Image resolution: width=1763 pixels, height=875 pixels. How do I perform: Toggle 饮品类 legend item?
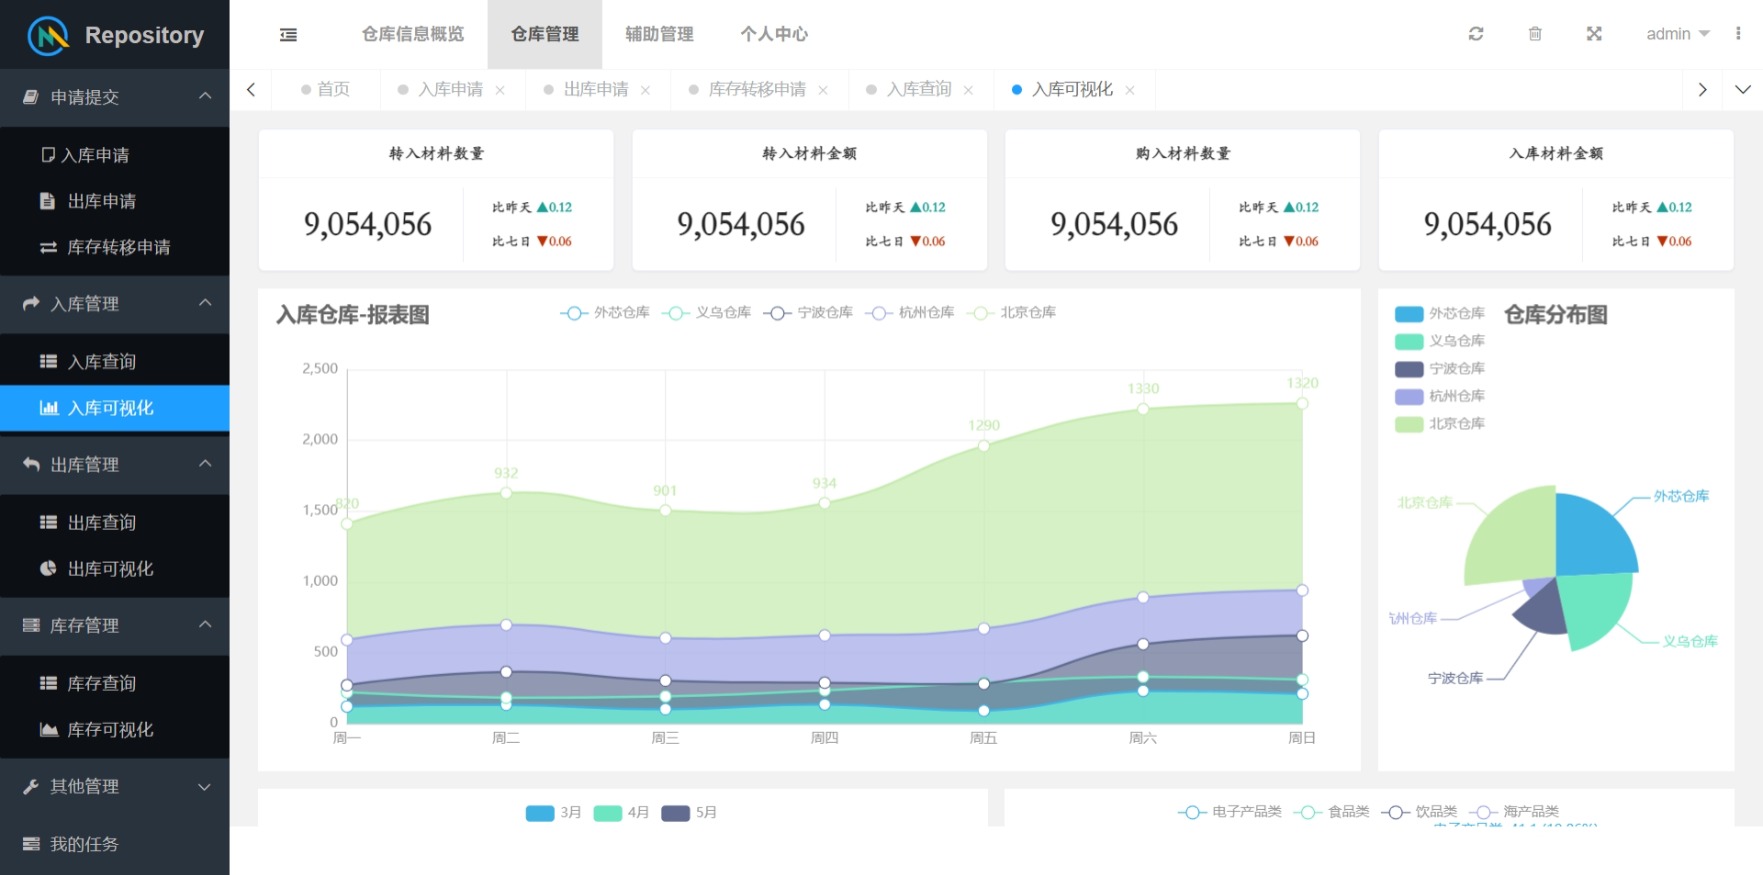(1419, 812)
